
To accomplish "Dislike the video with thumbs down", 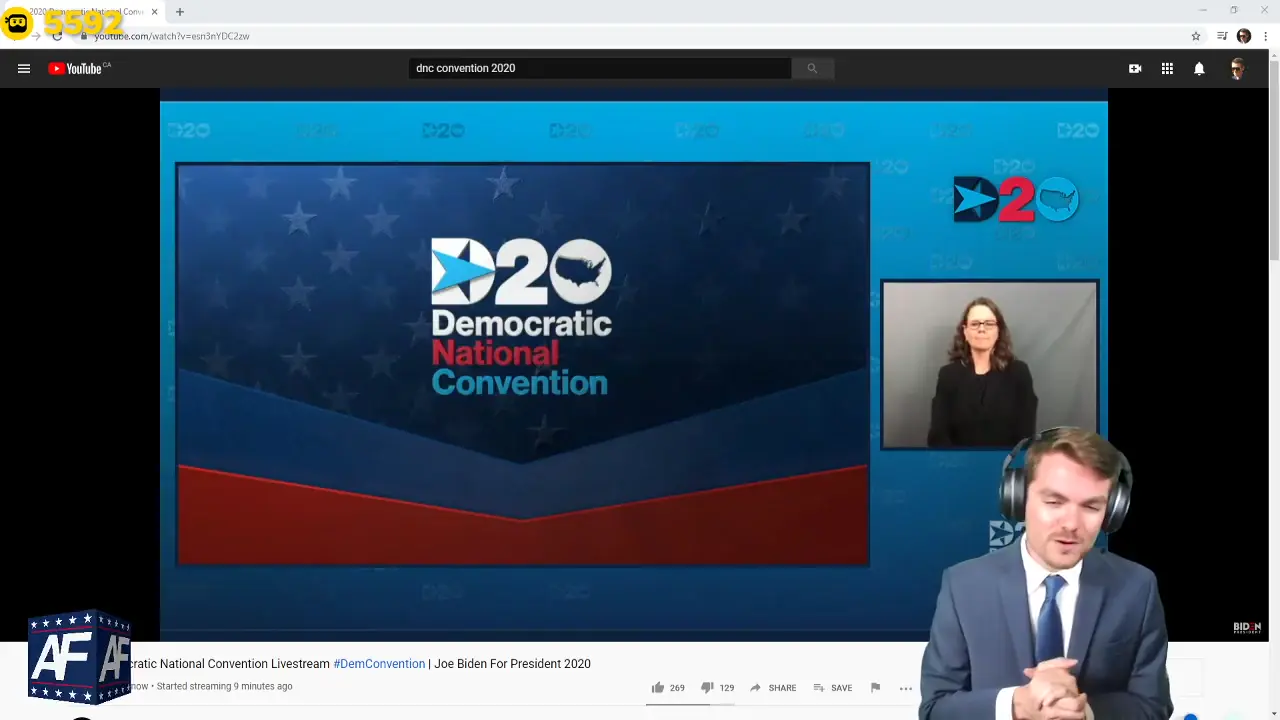I will (708, 688).
